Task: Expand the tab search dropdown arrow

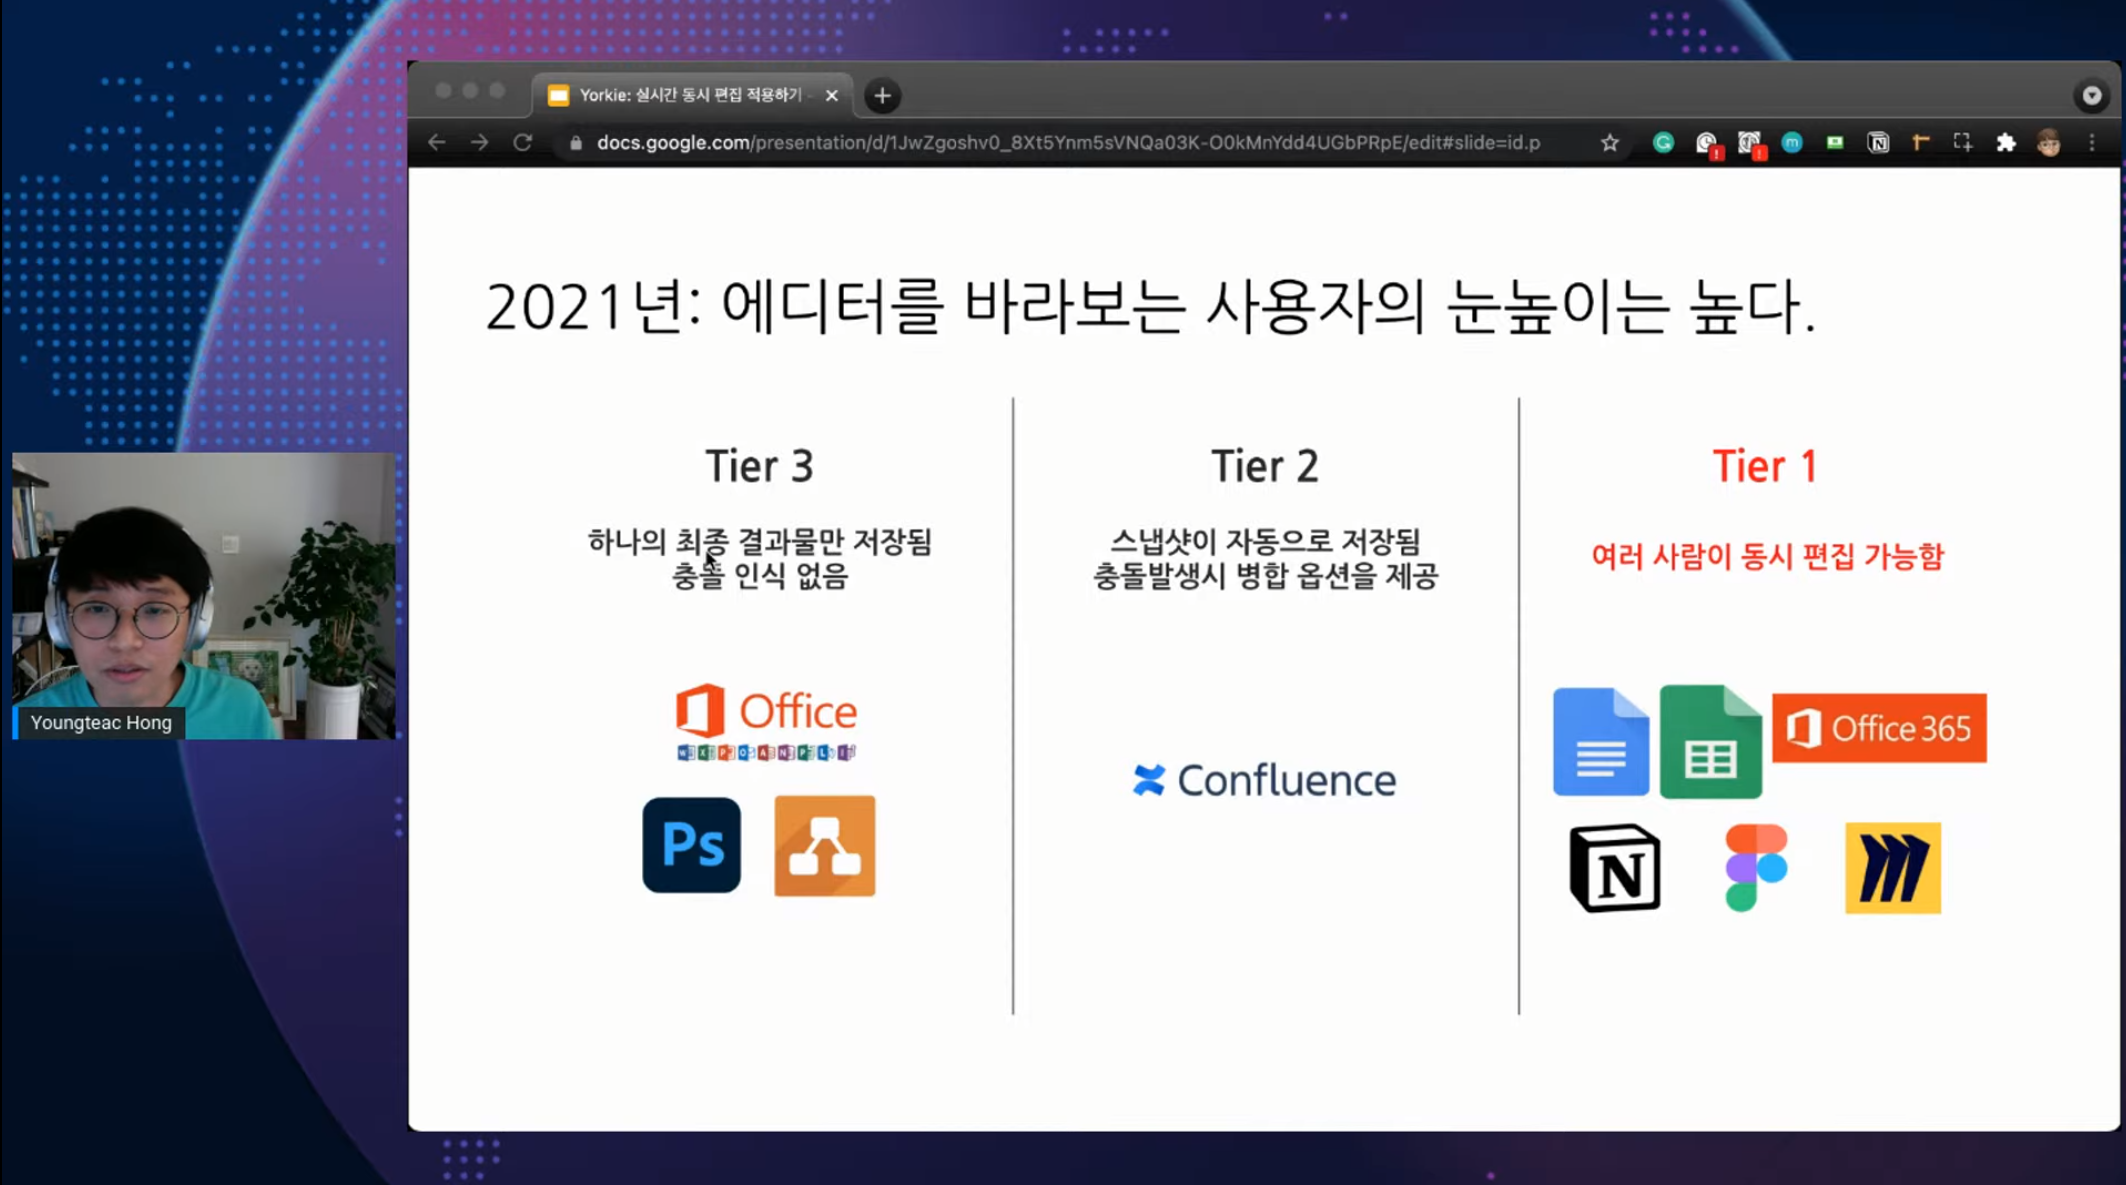Action: 2091,96
